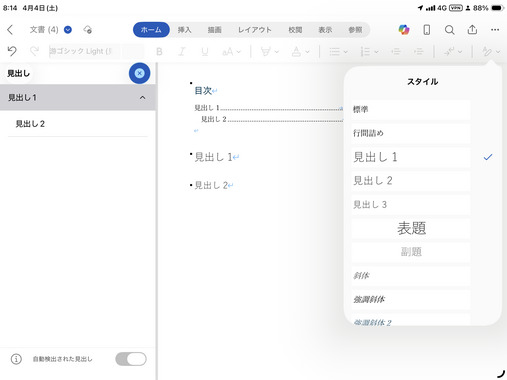Toggle underline formatting
Viewport: 507px width, 380px height.
[205, 51]
